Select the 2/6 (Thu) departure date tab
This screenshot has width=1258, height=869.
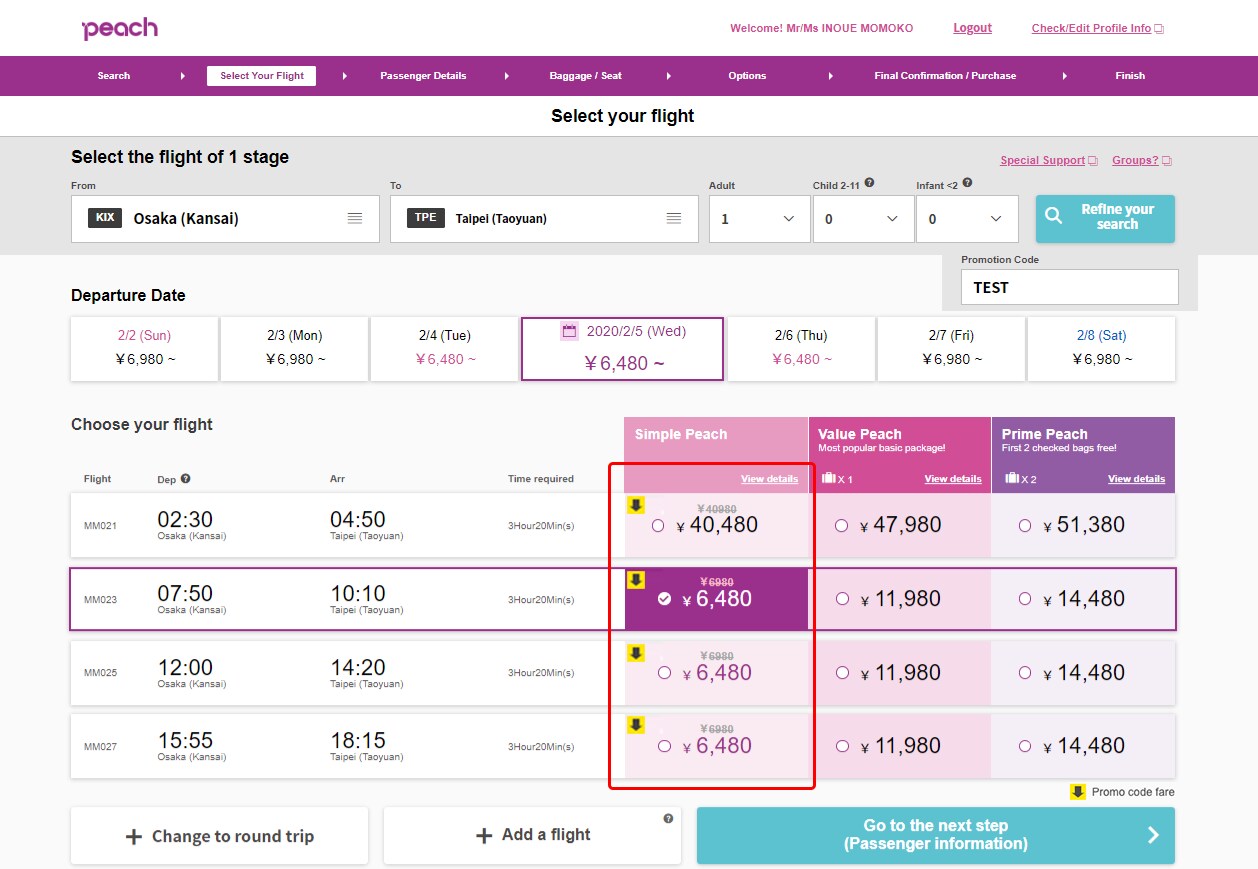801,348
